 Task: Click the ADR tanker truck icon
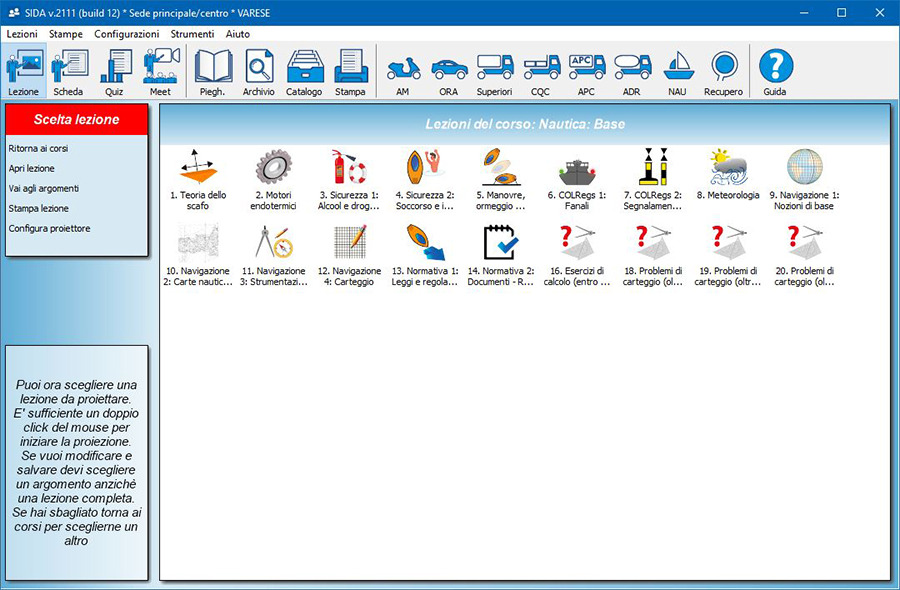(631, 72)
